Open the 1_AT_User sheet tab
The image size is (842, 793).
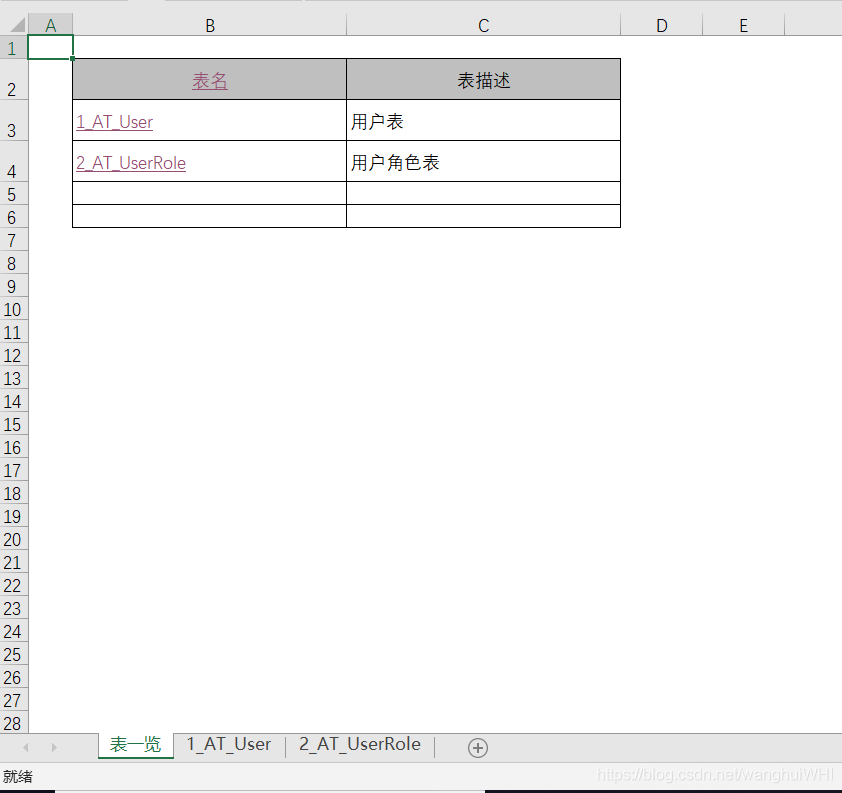229,745
